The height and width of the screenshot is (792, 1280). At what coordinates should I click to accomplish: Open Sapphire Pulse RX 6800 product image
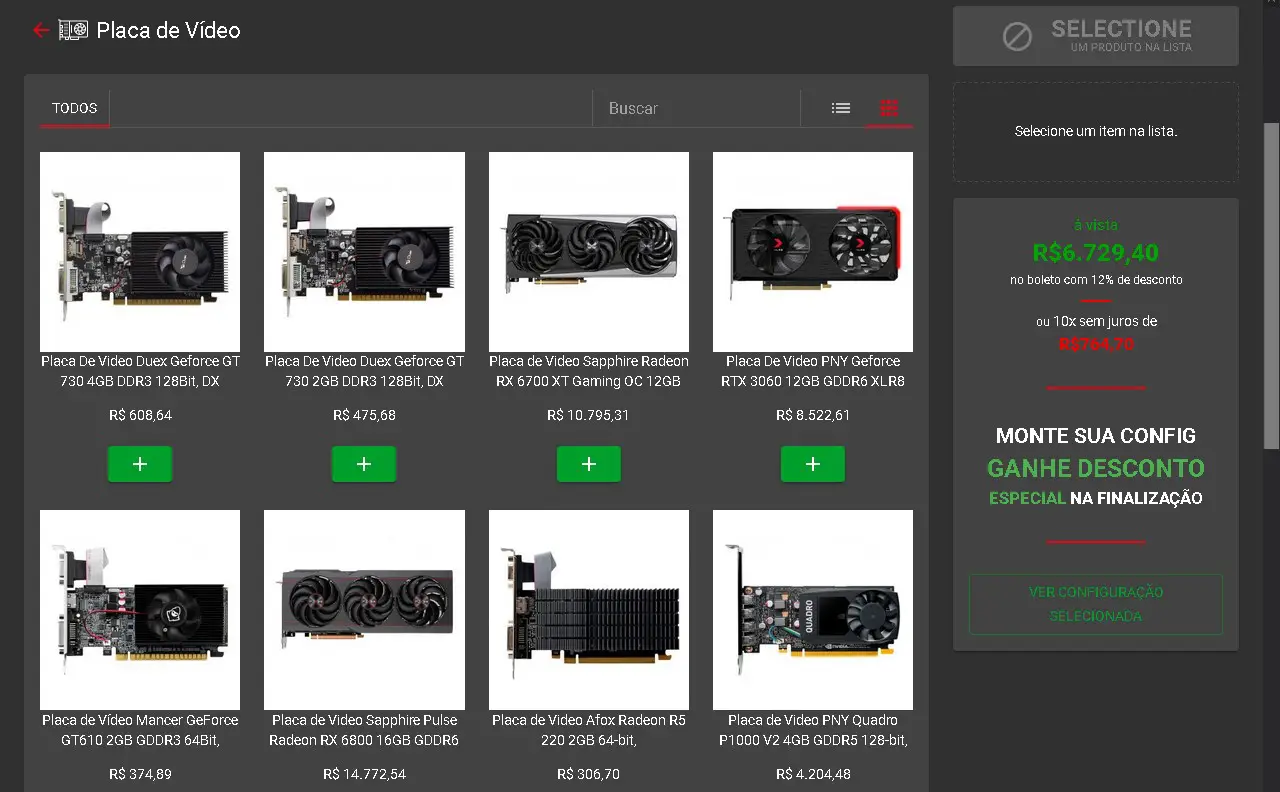pos(364,610)
